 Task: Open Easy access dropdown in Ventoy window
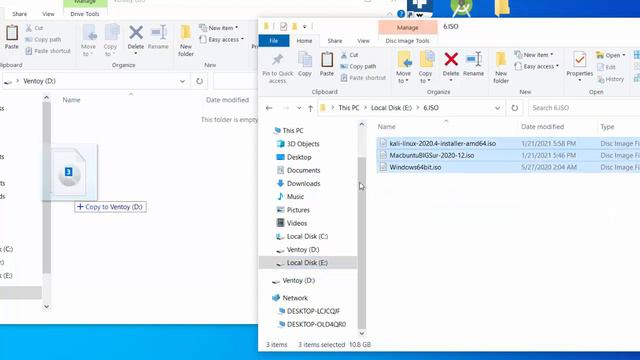point(222,39)
